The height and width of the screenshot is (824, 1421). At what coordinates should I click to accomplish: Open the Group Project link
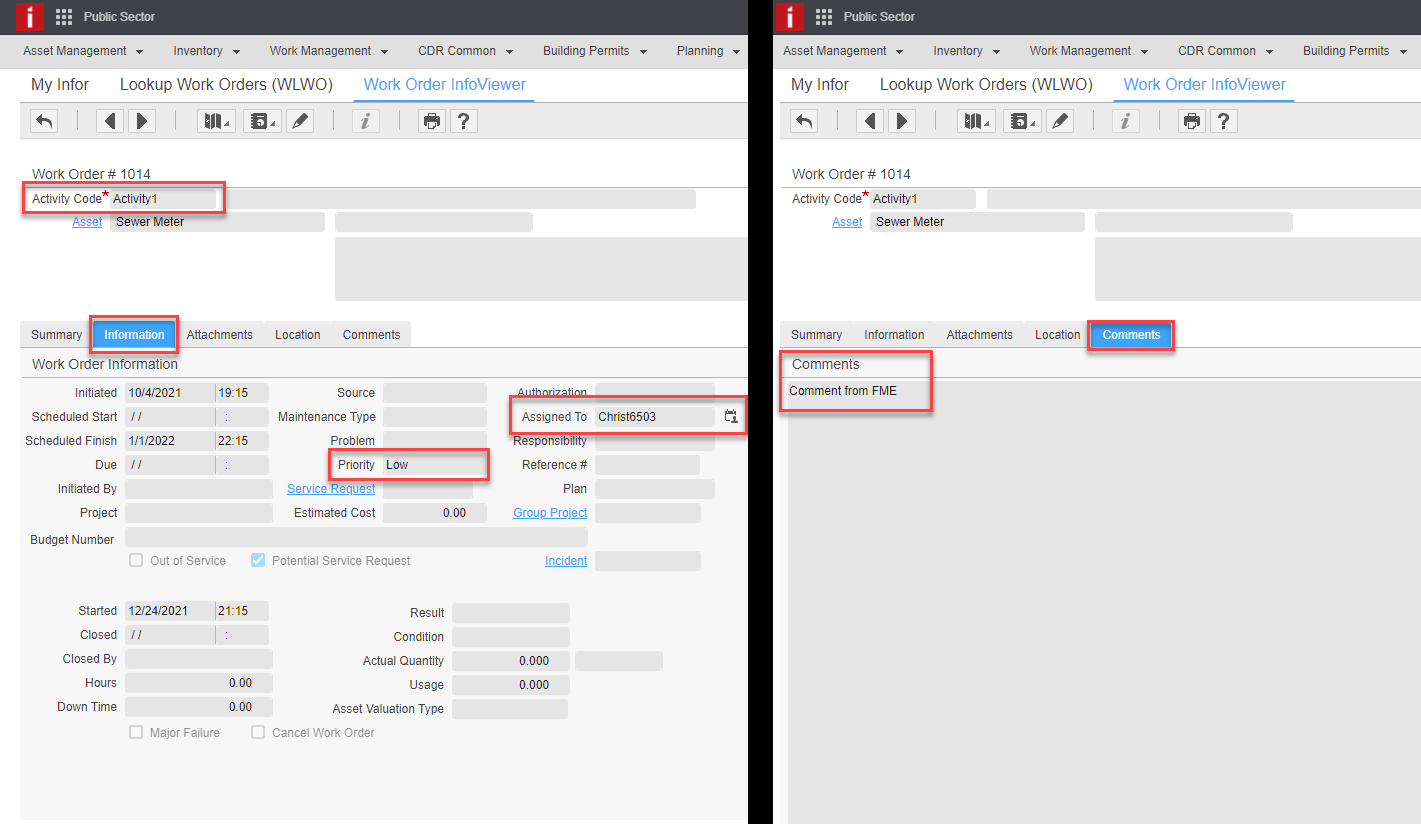[550, 513]
